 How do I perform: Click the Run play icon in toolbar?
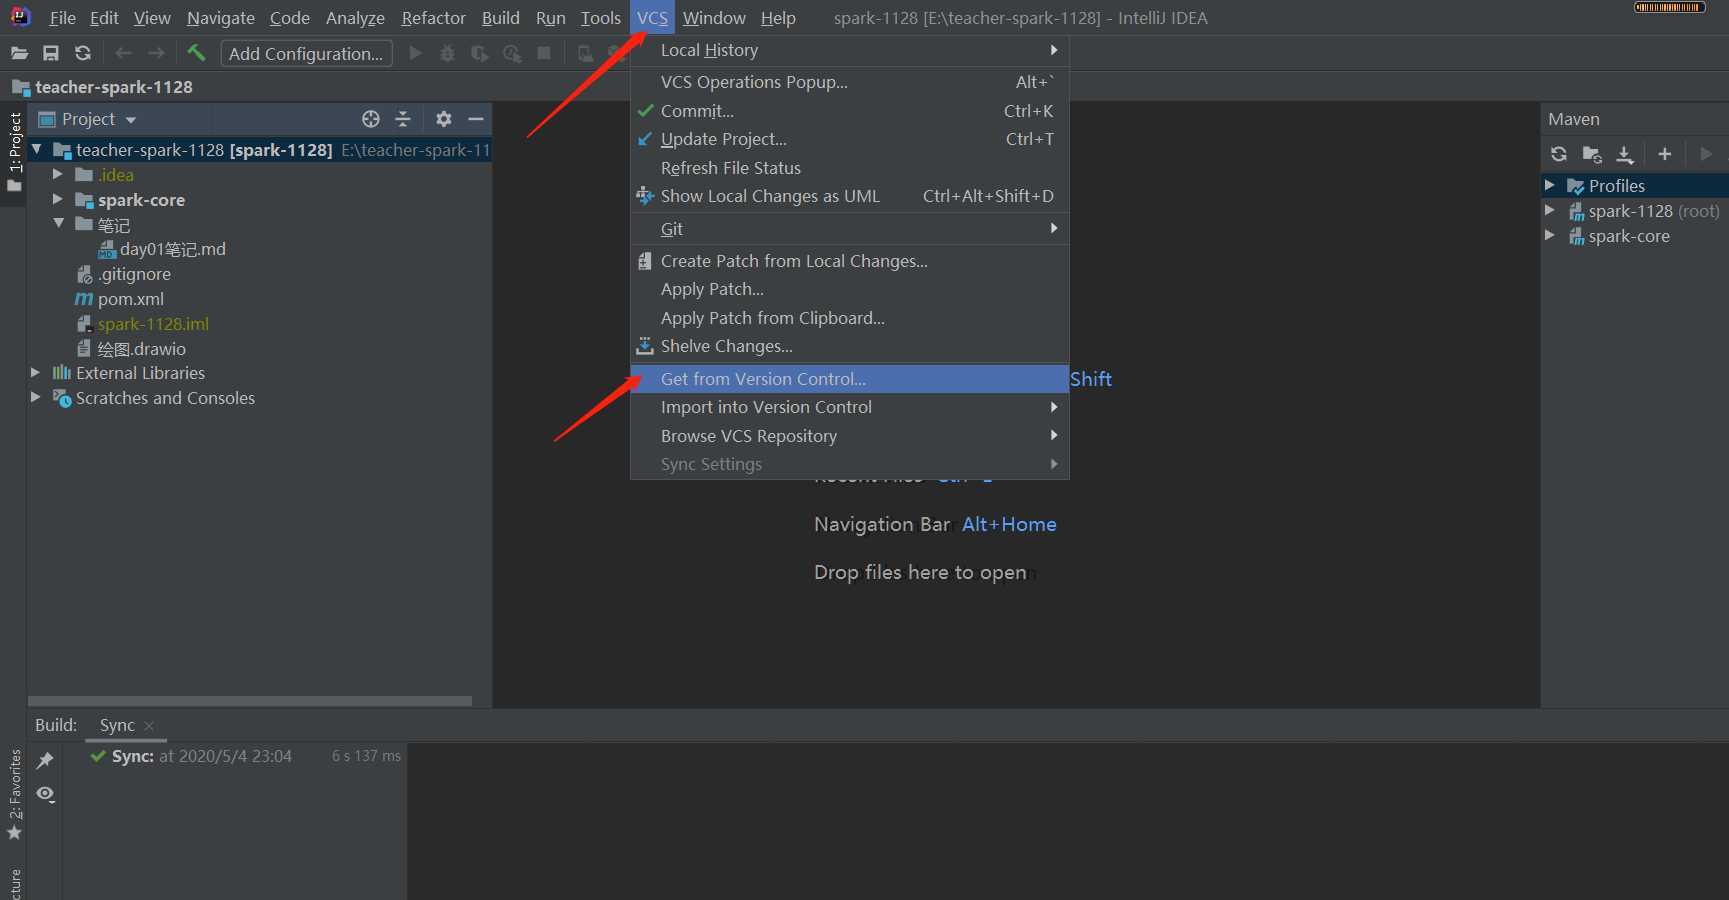416,53
